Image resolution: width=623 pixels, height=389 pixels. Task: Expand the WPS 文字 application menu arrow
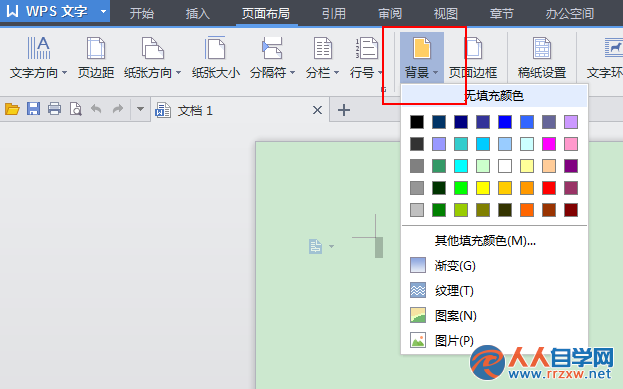103,11
